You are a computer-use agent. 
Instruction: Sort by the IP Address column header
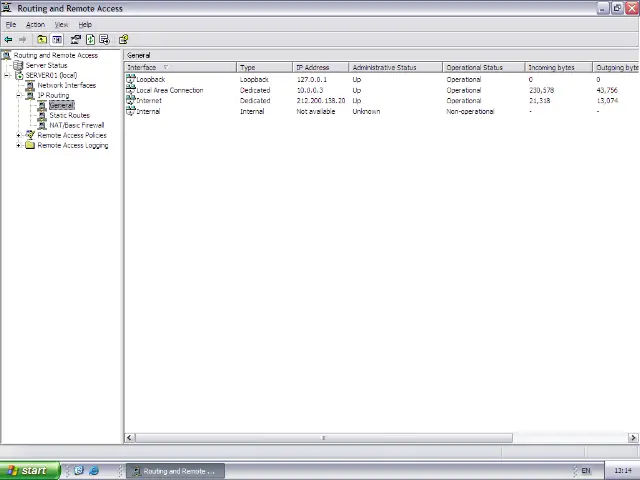pos(321,67)
